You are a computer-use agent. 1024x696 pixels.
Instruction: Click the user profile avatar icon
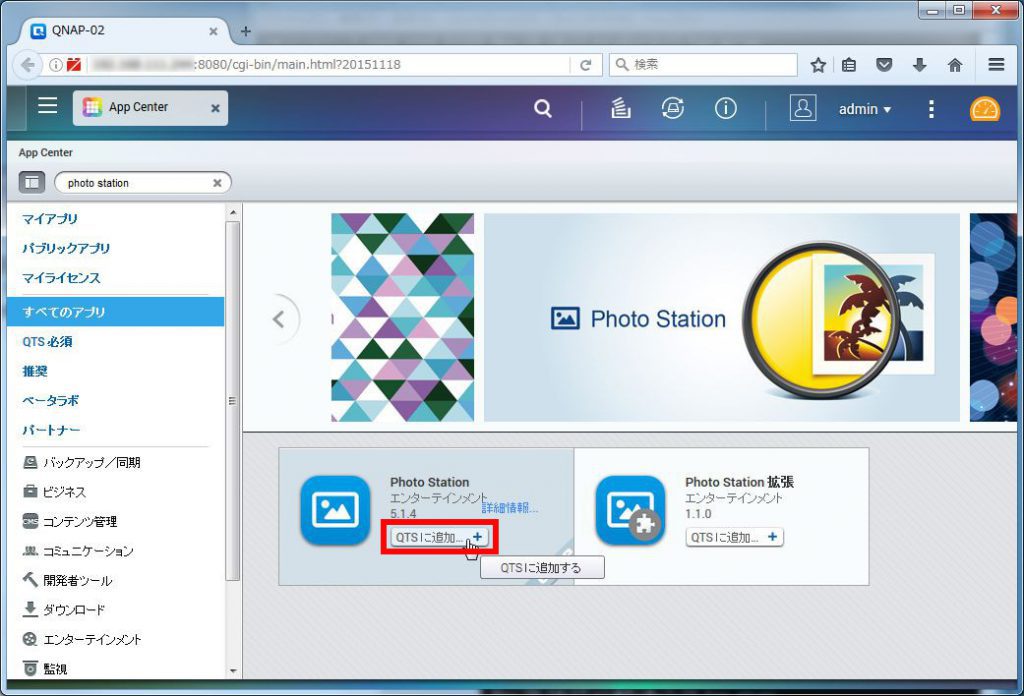[803, 108]
